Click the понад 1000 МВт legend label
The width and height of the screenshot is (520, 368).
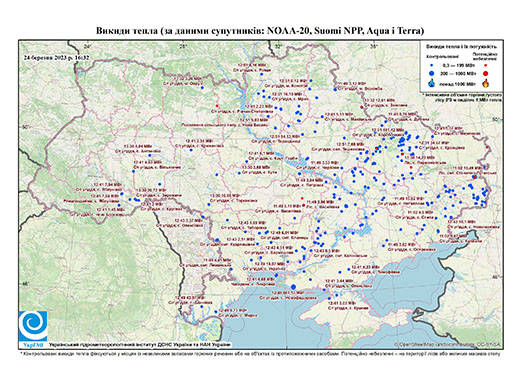pyautogui.click(x=457, y=83)
